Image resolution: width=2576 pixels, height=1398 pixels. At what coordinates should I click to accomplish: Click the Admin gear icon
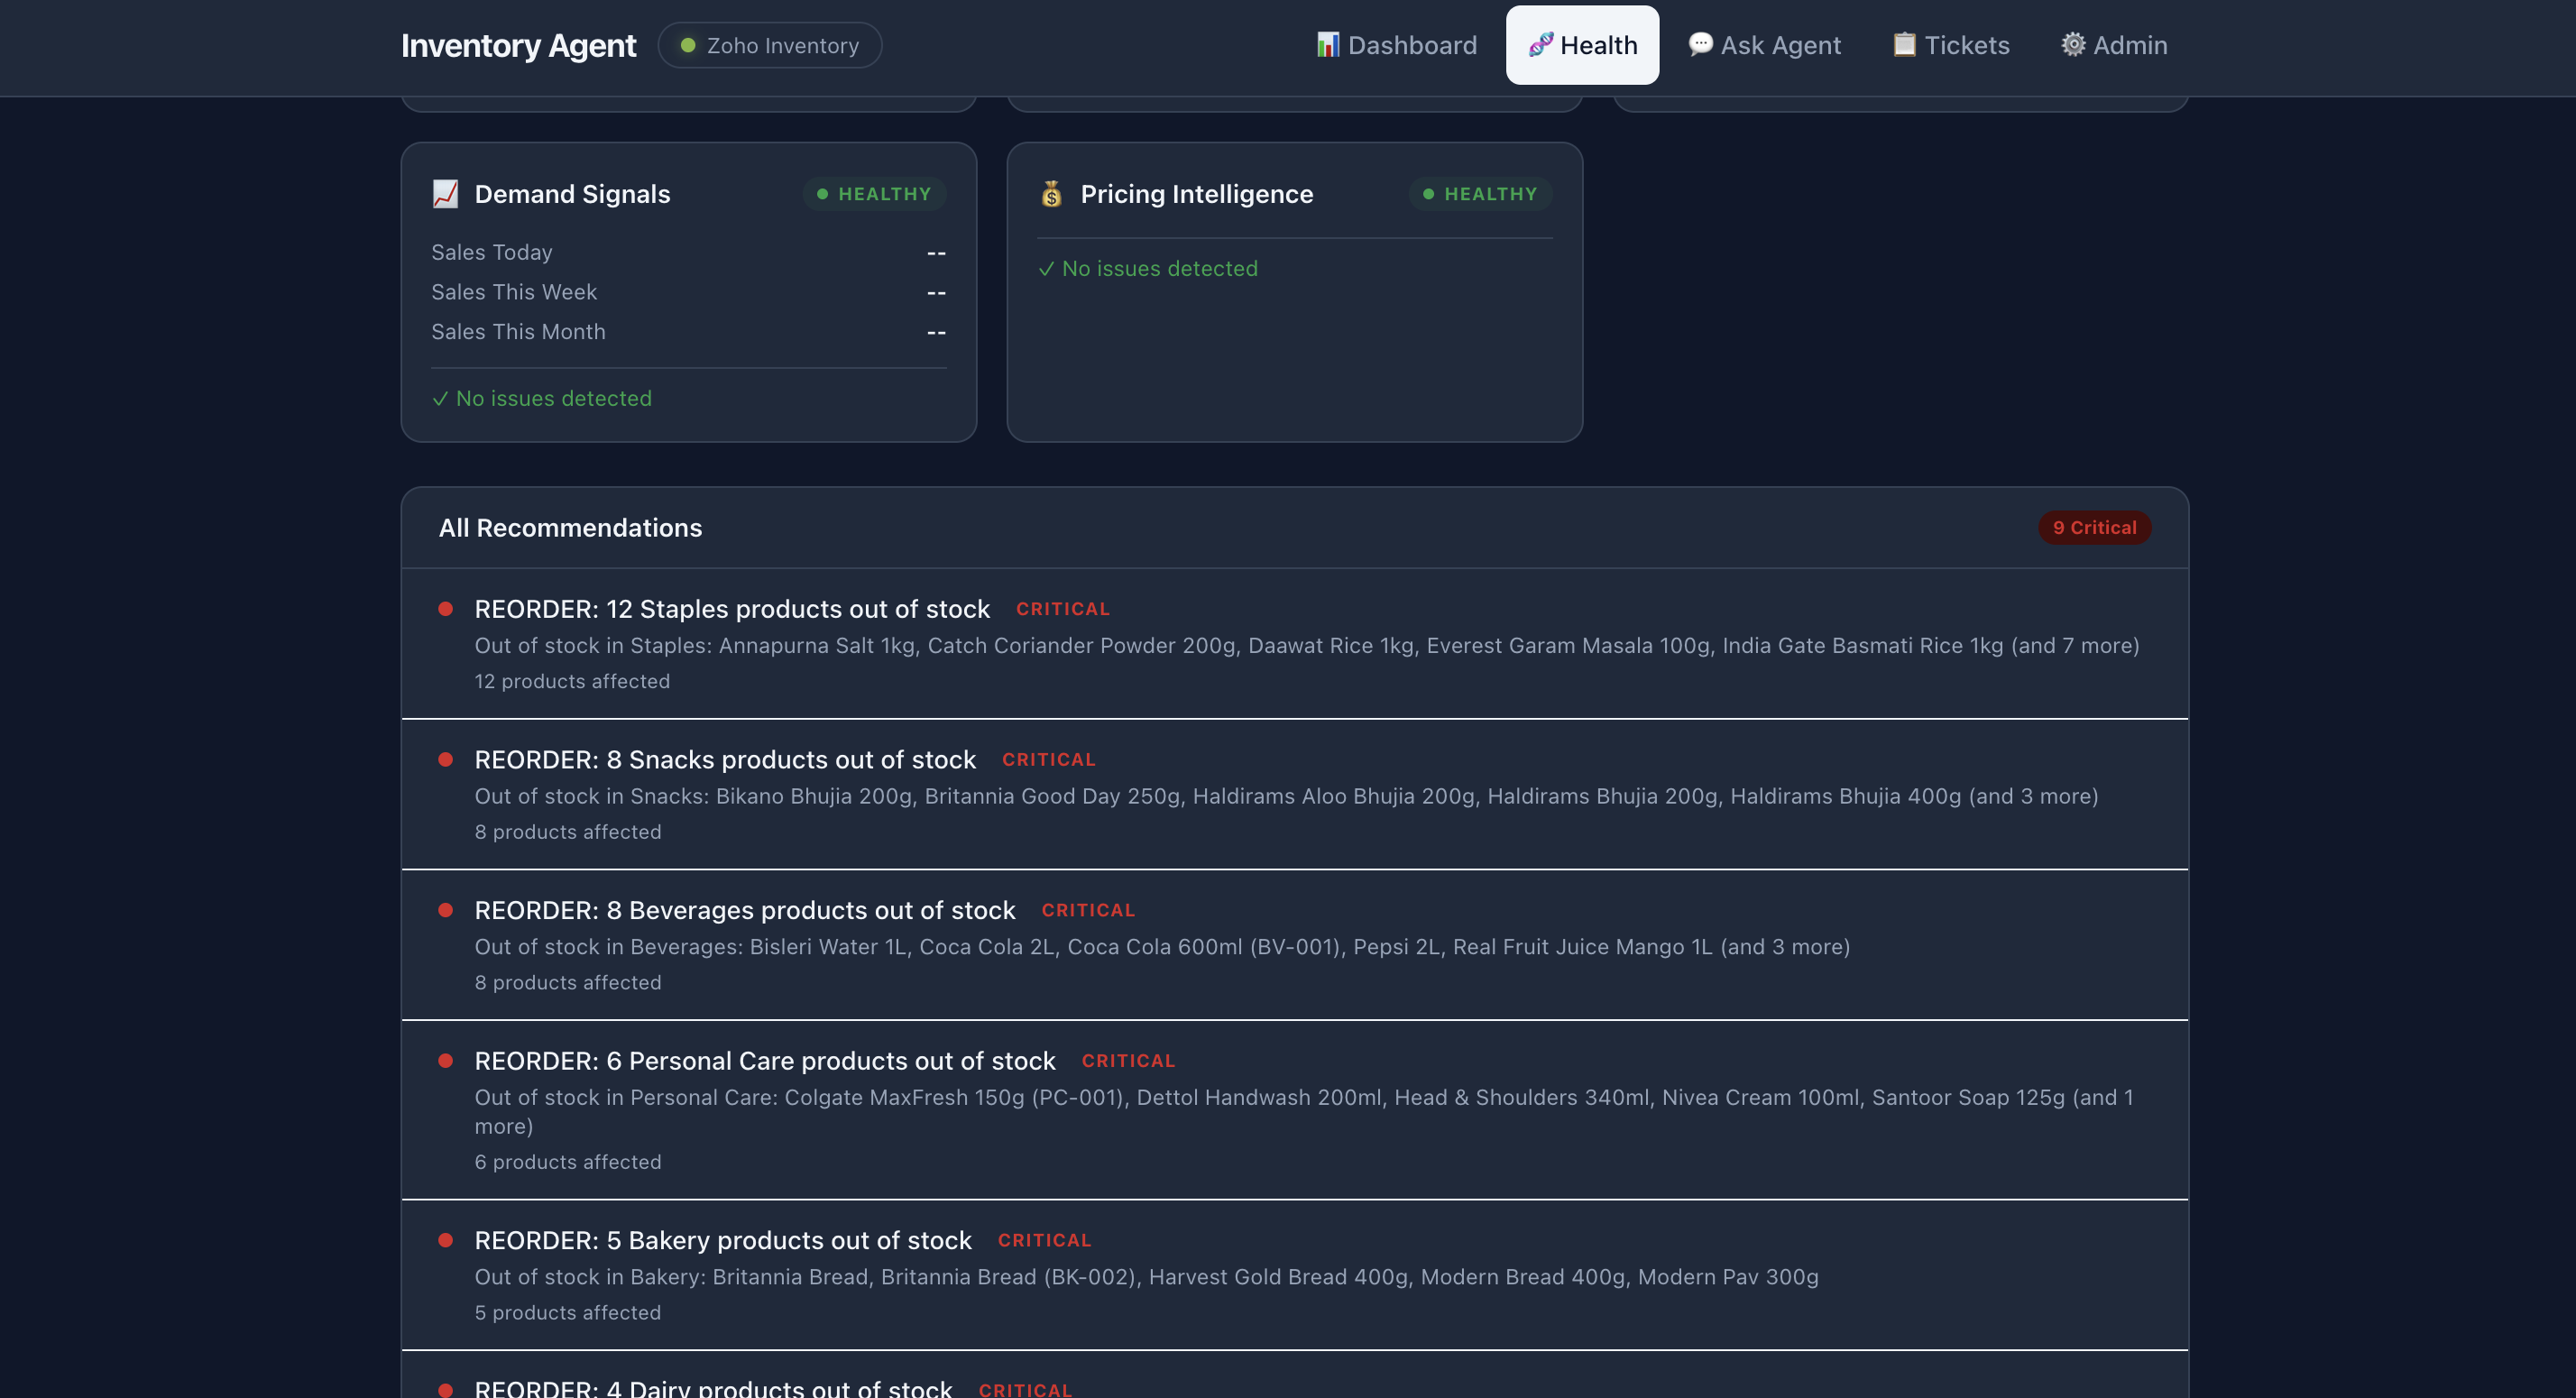(2073, 44)
